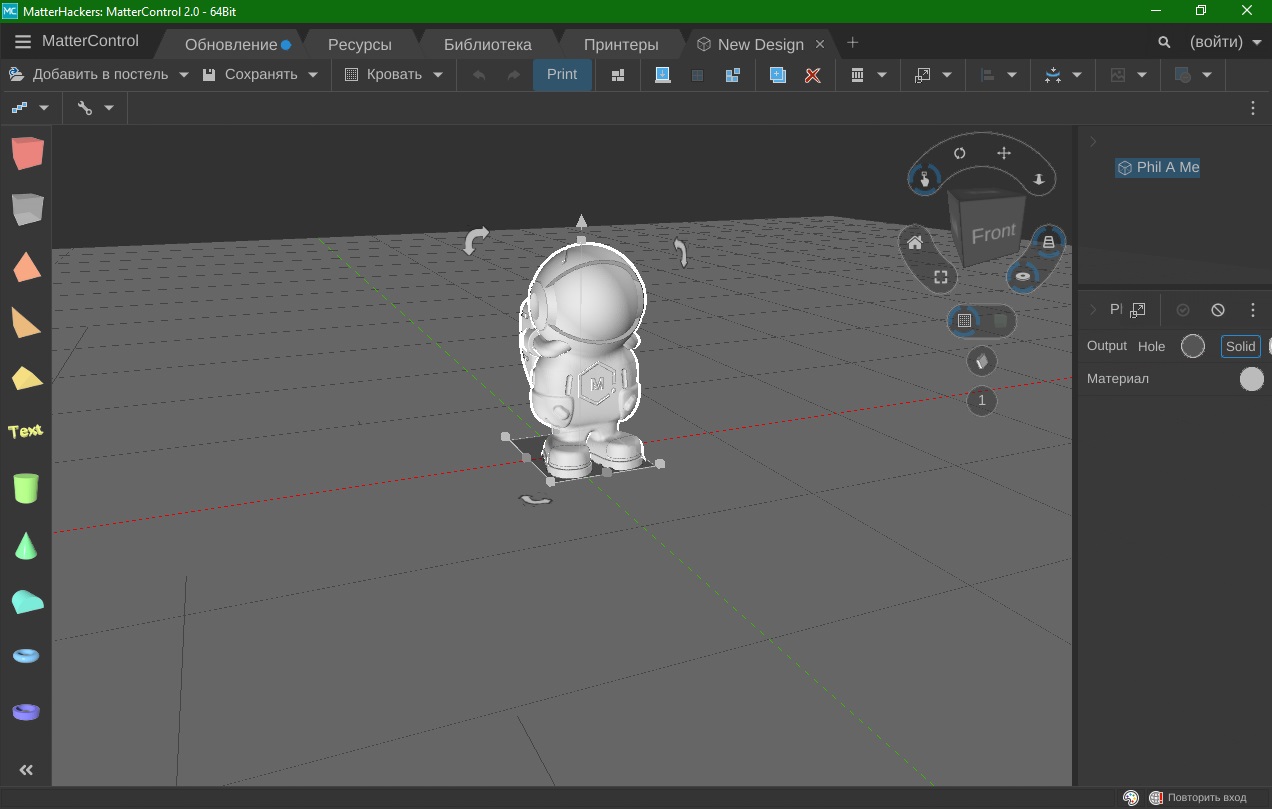Select the Zoom down-arrow view control
This screenshot has width=1272, height=809.
tap(1039, 179)
